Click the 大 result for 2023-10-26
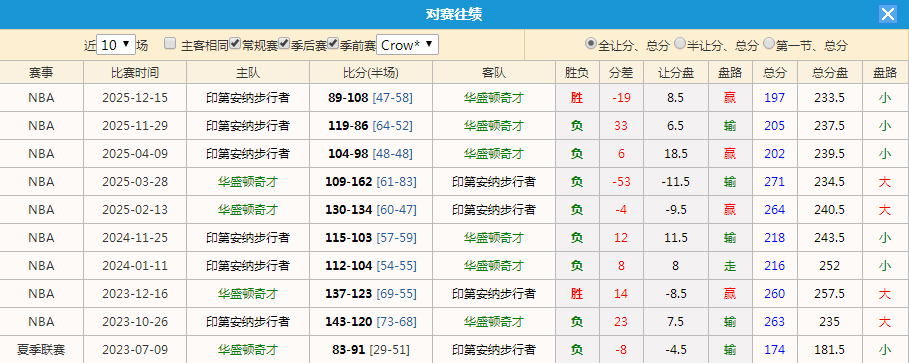This screenshot has height=363, width=909. [x=885, y=321]
